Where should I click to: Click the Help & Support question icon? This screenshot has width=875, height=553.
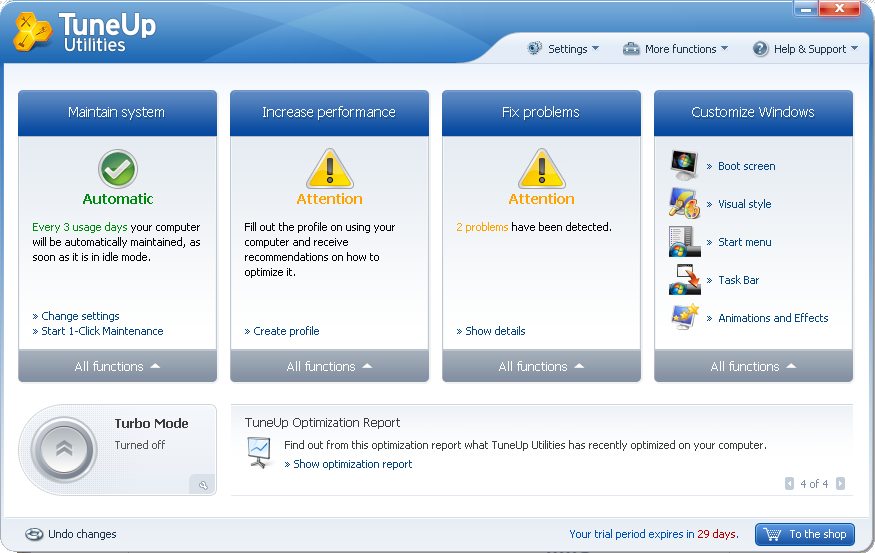760,49
